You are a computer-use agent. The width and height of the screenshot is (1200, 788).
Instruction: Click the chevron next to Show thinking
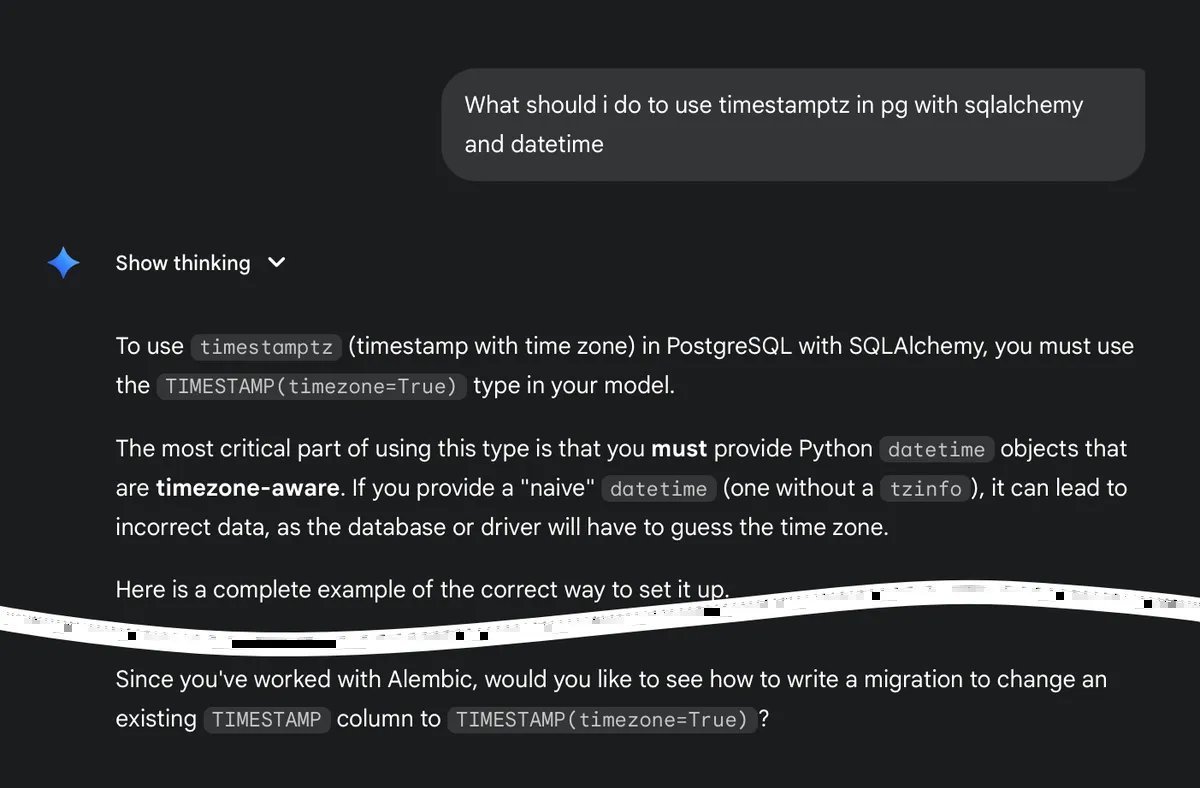coord(276,262)
